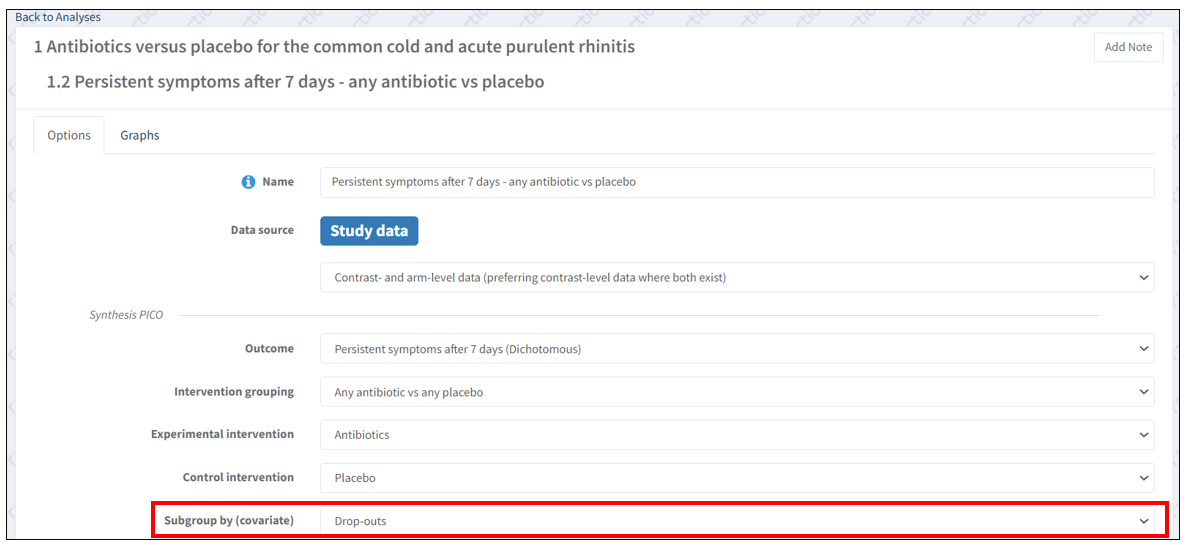1190x545 pixels.
Task: Click the Synthesis PICO section label
Action: click(x=126, y=315)
